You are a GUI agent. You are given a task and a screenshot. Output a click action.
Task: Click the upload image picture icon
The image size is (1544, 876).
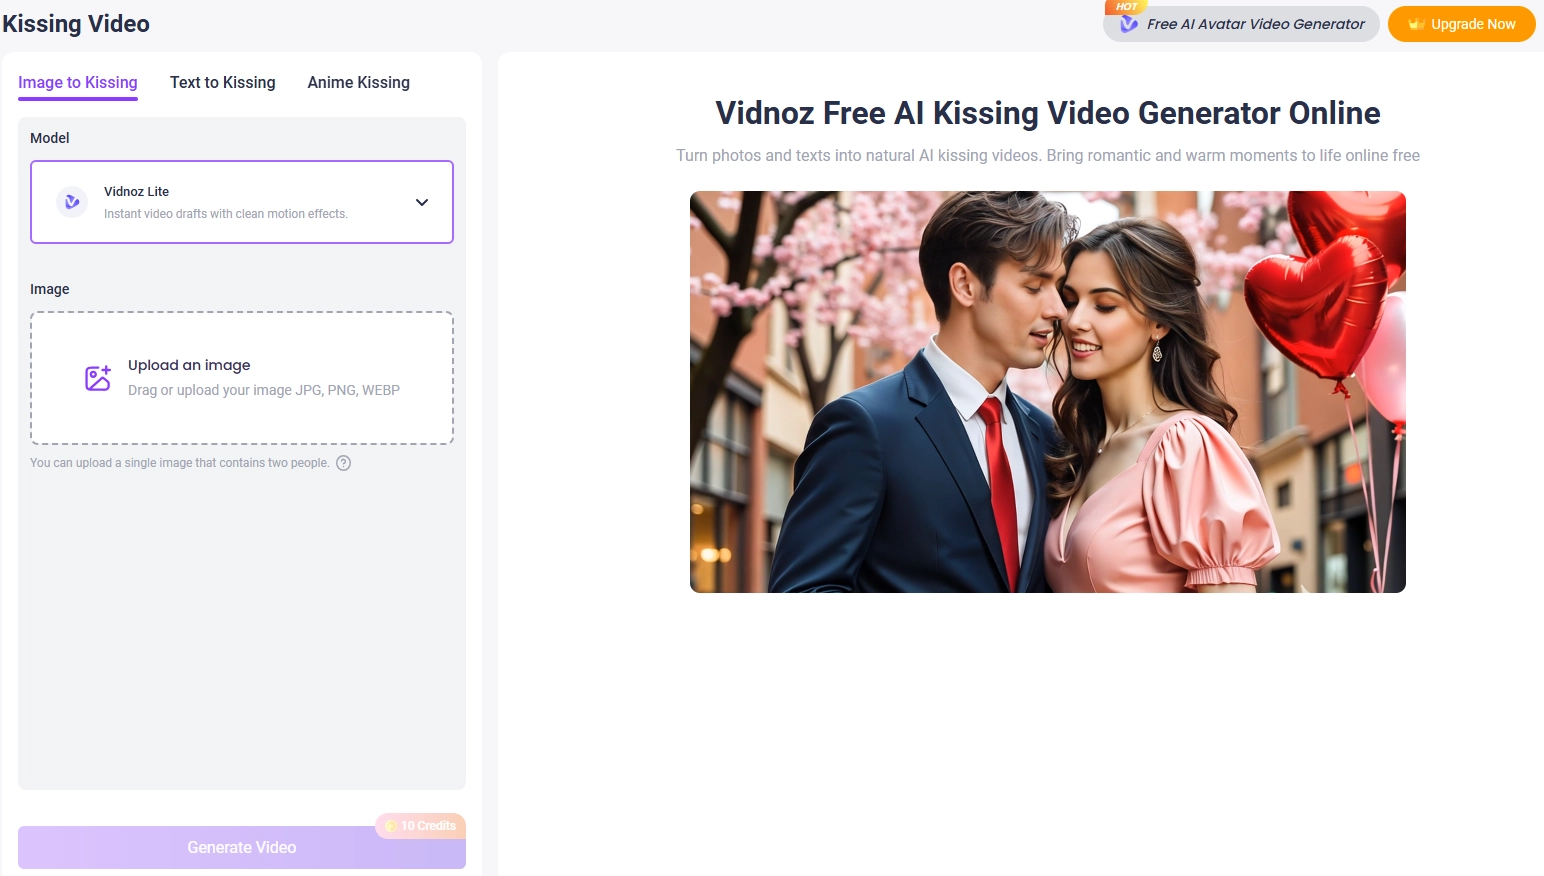(98, 378)
